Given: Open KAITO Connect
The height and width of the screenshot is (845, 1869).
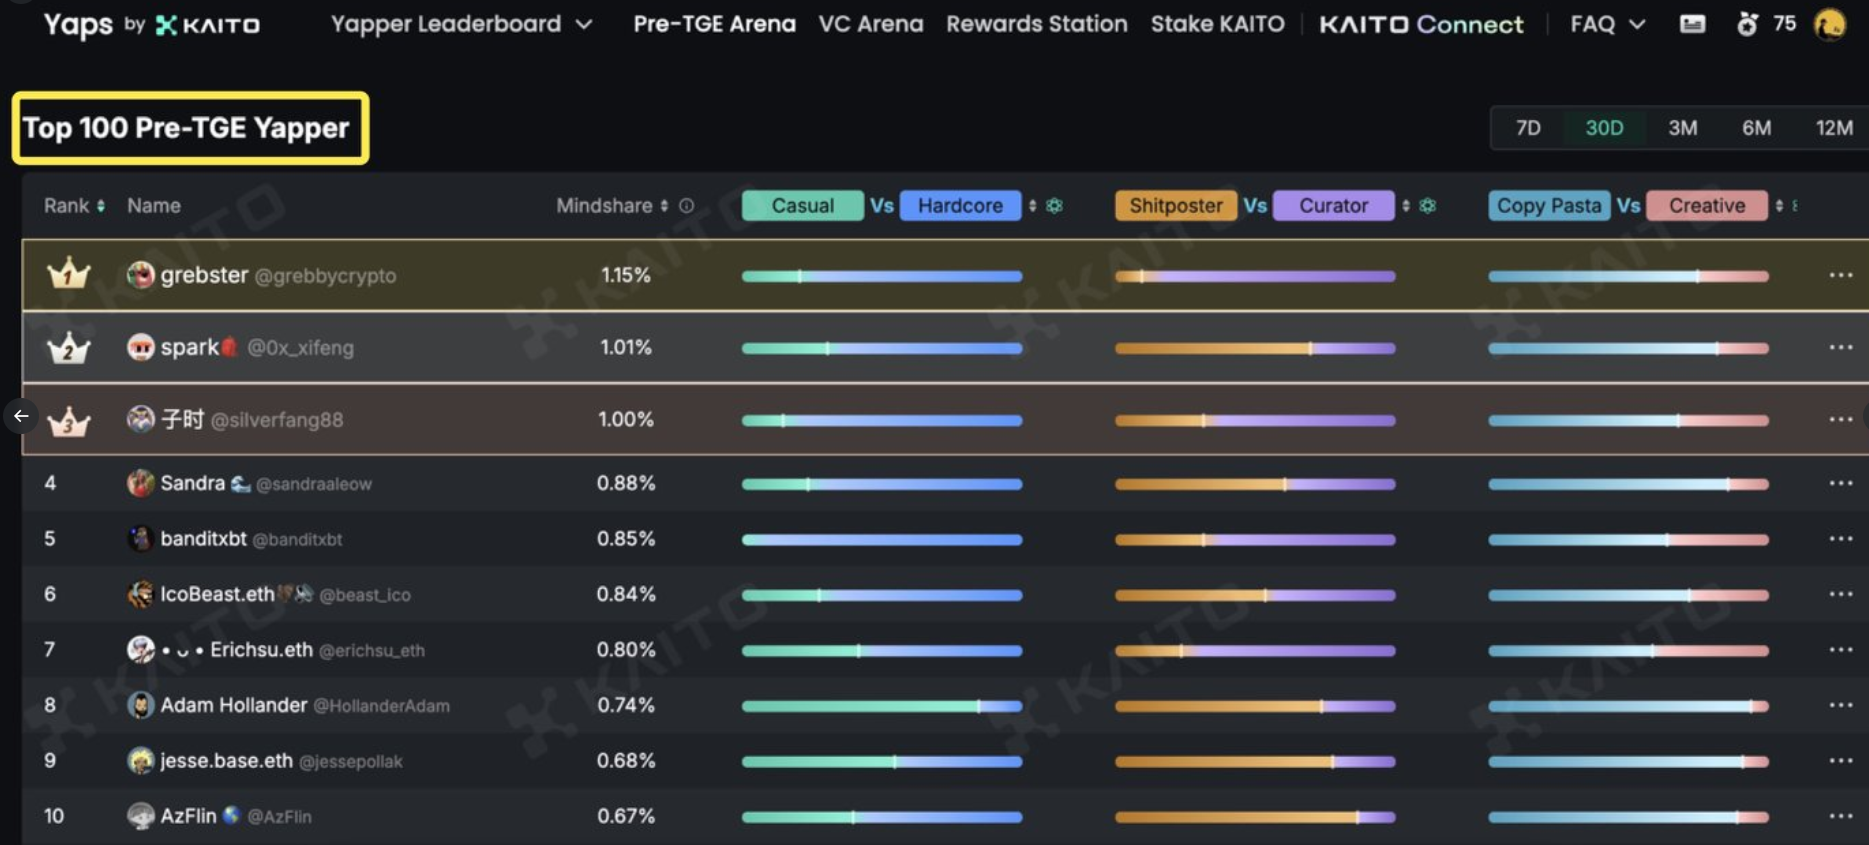Looking at the screenshot, I should tap(1421, 24).
